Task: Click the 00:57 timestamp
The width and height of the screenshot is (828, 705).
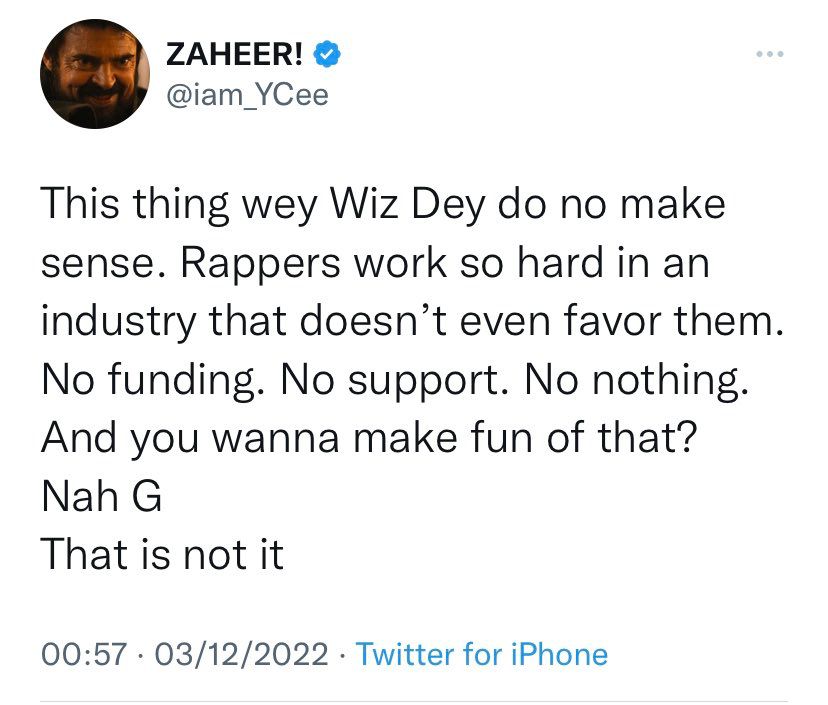Action: [x=84, y=654]
